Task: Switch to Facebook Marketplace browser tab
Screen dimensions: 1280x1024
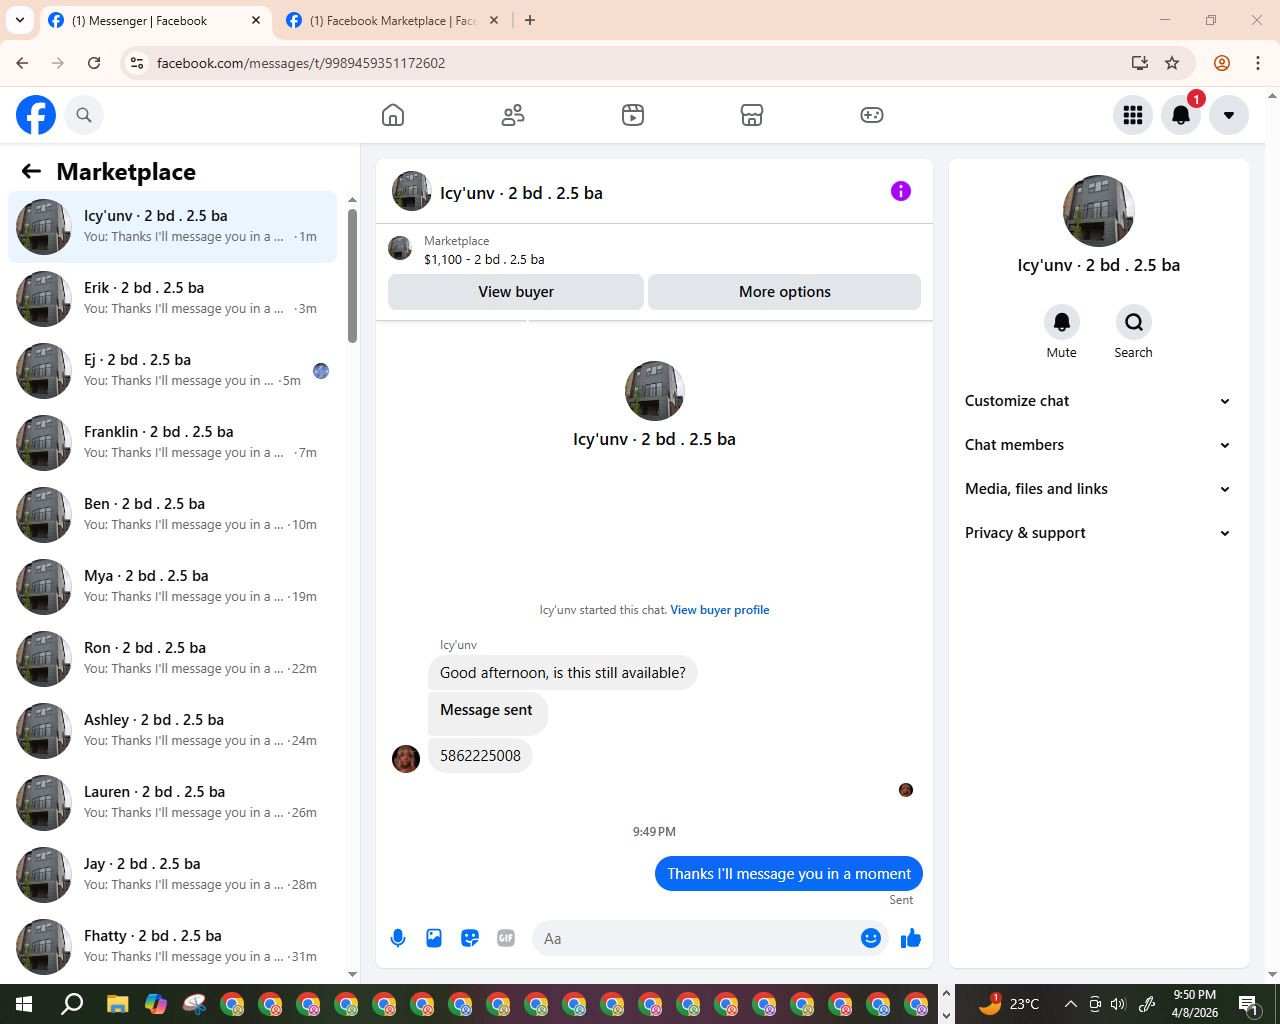Action: click(392, 20)
